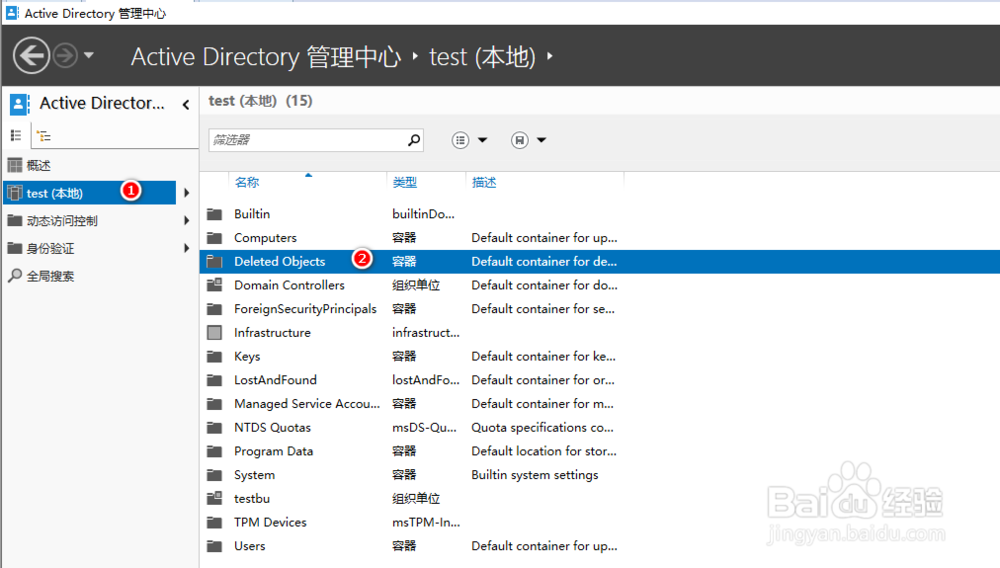Screen dimensions: 1000x568
Task: Select the testbu row name
Action: click(x=252, y=499)
